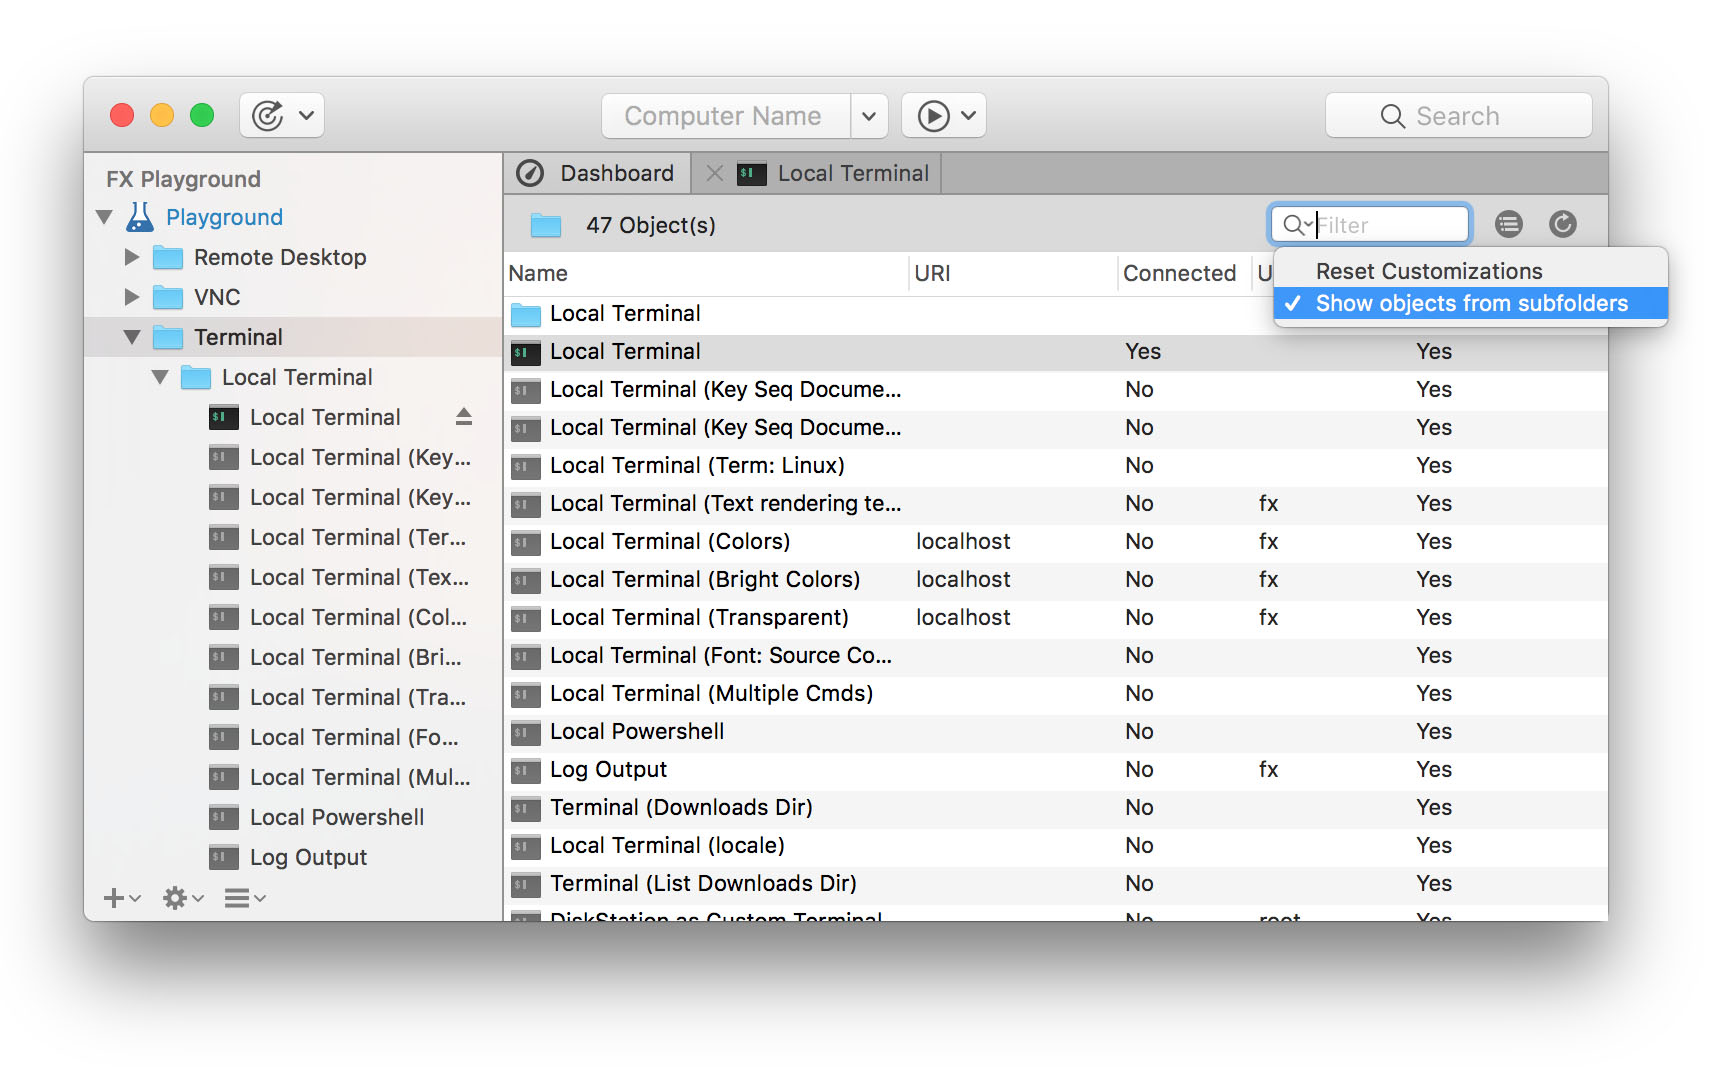1712x1072 pixels.
Task: Select Log Output in the sidebar tree
Action: 308,857
